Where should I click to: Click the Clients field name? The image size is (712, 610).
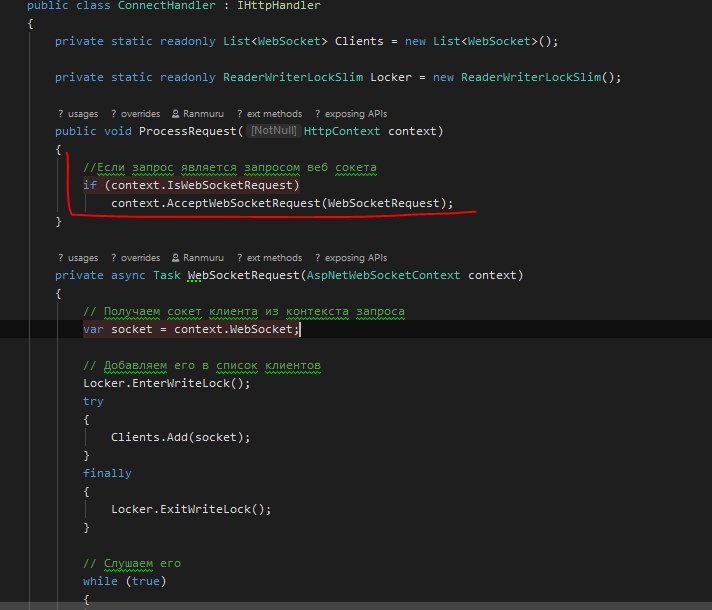(359, 41)
